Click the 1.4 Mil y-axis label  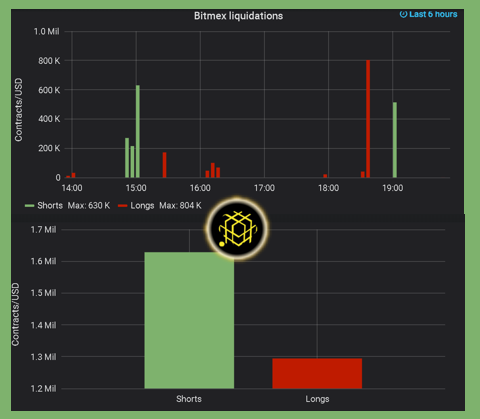[x=43, y=325]
